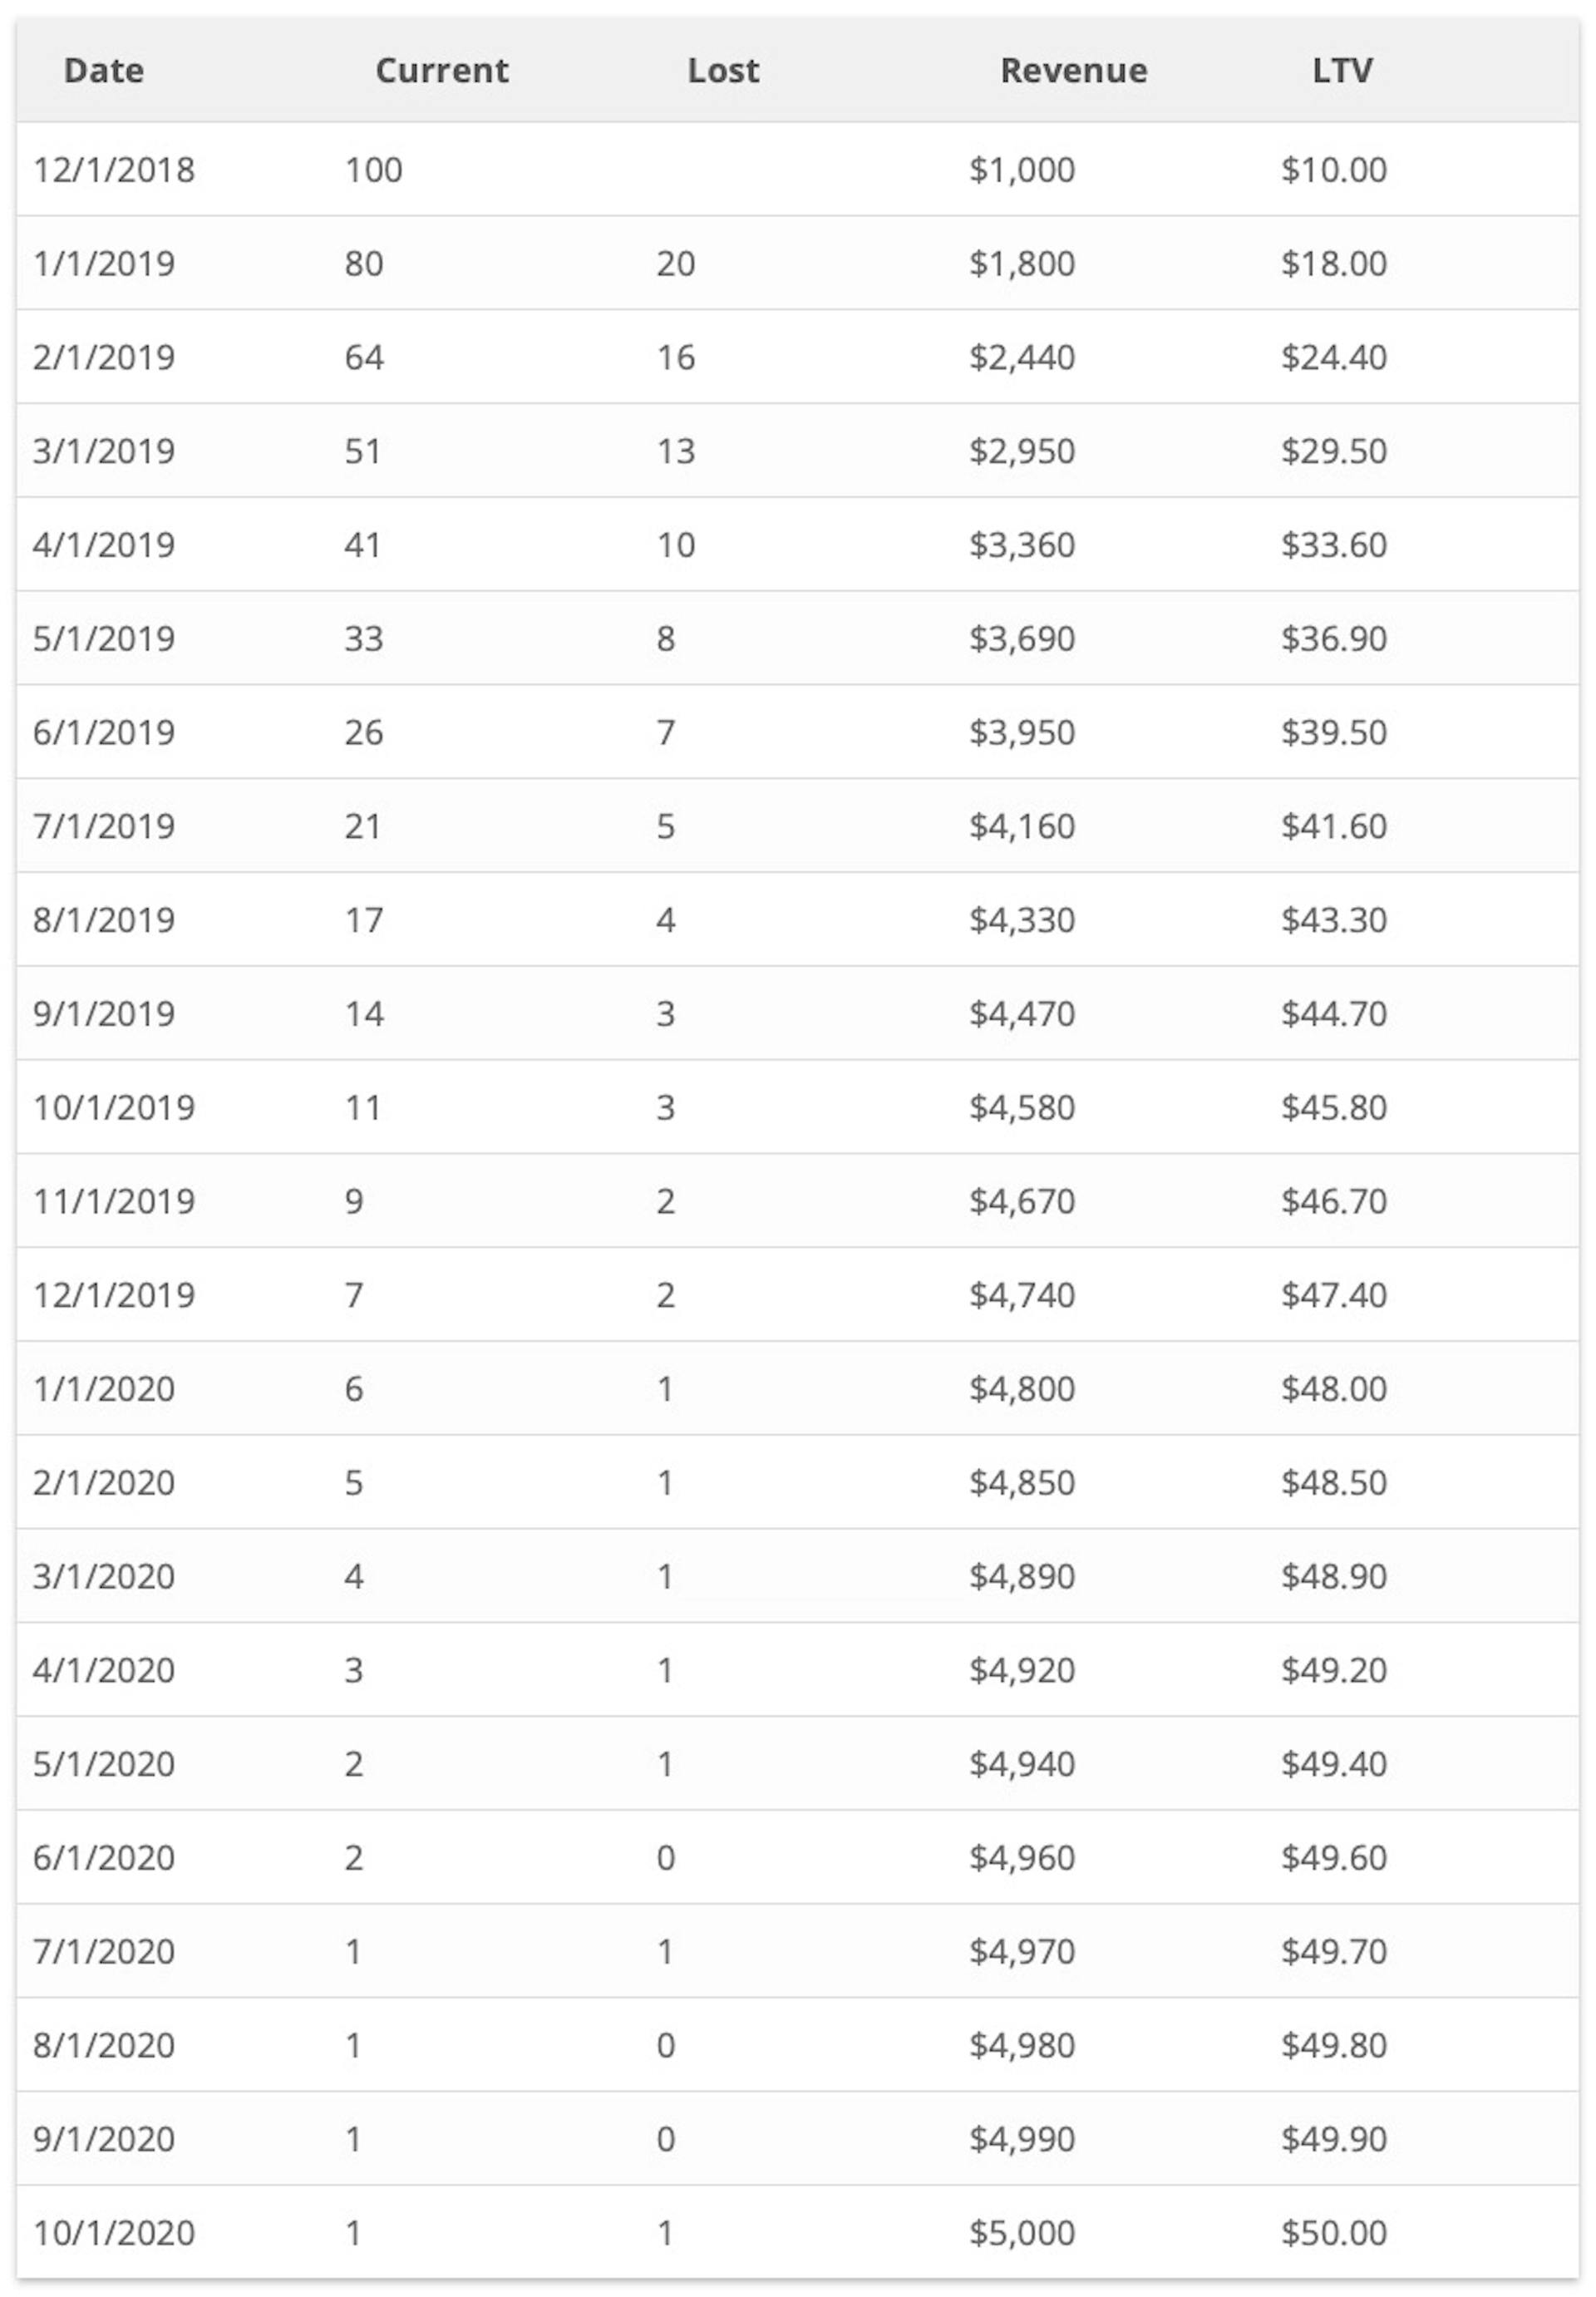
Task: Click the 12/1/2018 date cell
Action: (114, 170)
